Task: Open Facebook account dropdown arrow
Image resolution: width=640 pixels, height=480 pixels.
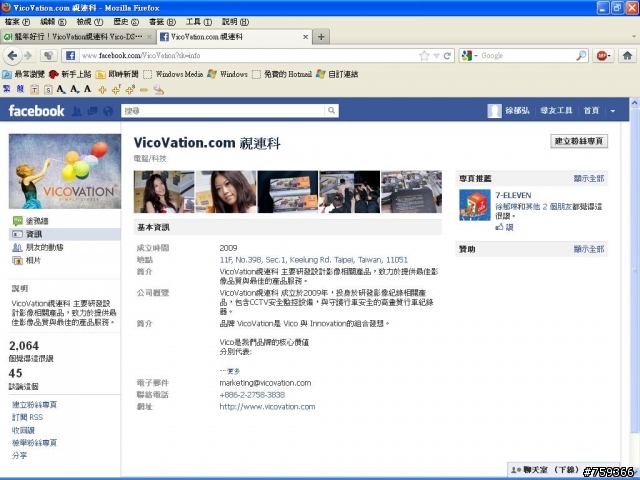Action: pos(613,111)
